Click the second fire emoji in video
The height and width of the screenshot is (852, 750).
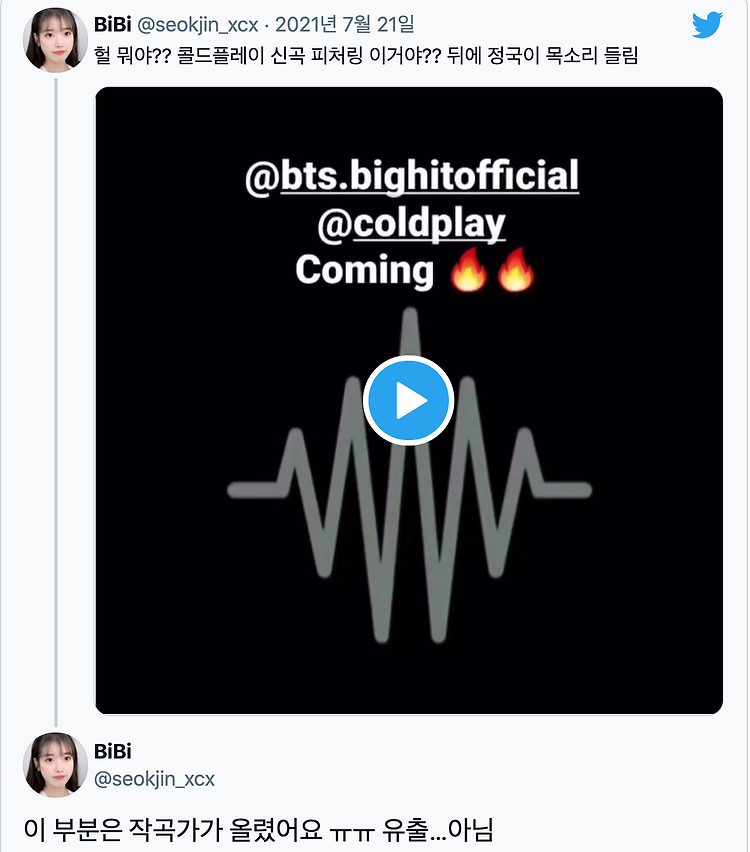coord(515,270)
